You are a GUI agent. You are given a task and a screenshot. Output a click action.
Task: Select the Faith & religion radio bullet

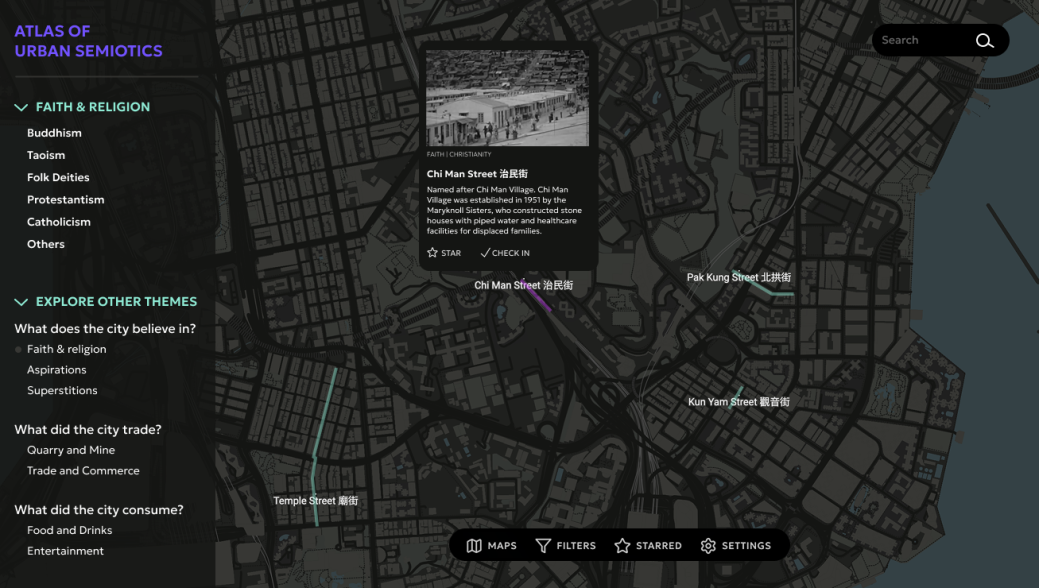click(x=19, y=349)
